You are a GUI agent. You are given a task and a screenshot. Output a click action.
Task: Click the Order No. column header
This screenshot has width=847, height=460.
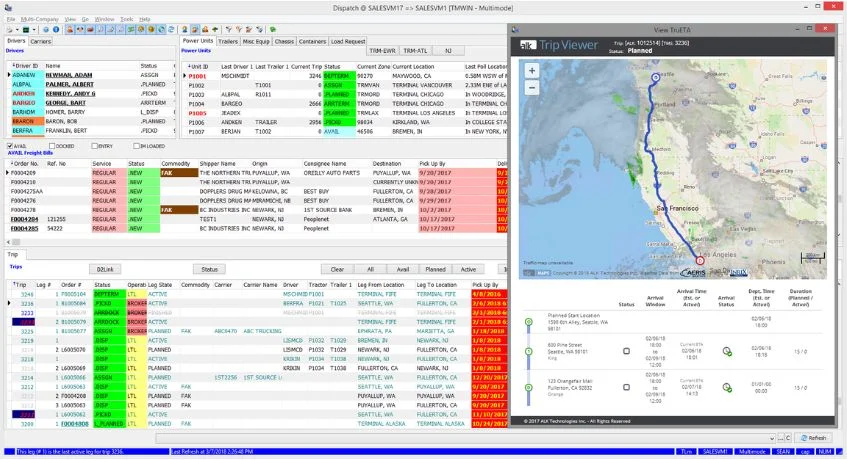[25, 164]
